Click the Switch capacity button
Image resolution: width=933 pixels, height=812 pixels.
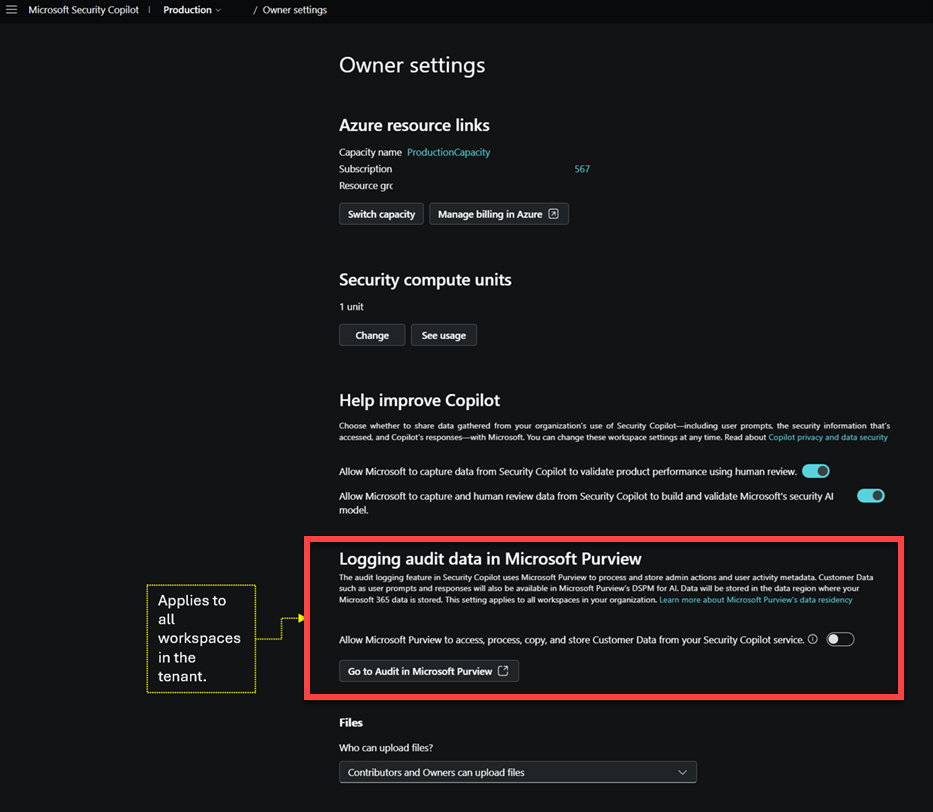(x=381, y=214)
